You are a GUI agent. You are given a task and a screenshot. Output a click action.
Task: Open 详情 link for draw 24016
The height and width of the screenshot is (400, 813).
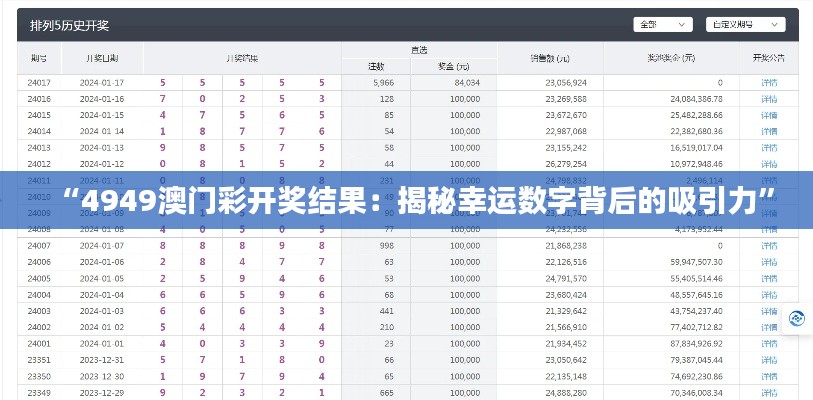pyautogui.click(x=768, y=99)
